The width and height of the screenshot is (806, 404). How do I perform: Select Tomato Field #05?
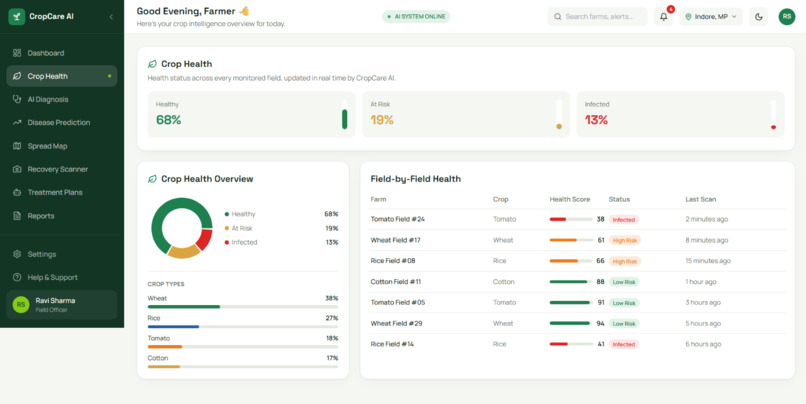[x=578, y=303]
